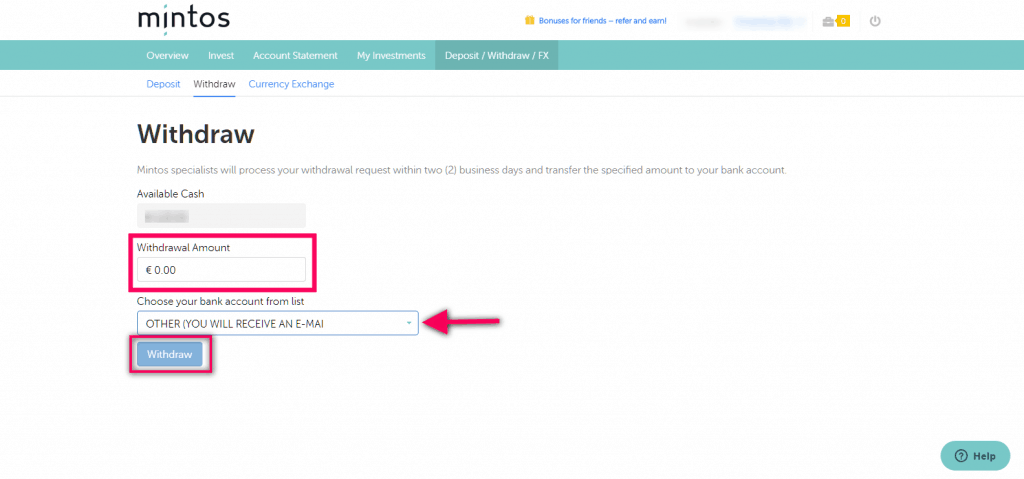Viewport: 1024px width, 479px height.
Task: Click the yellow 0 counter badge
Action: (842, 22)
